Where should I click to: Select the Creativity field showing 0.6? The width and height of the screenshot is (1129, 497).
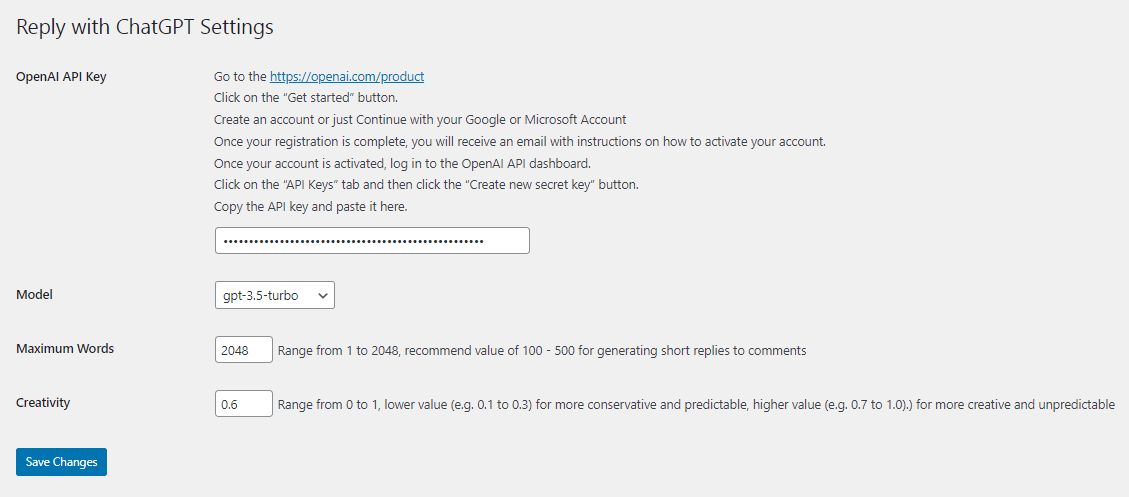click(x=244, y=403)
